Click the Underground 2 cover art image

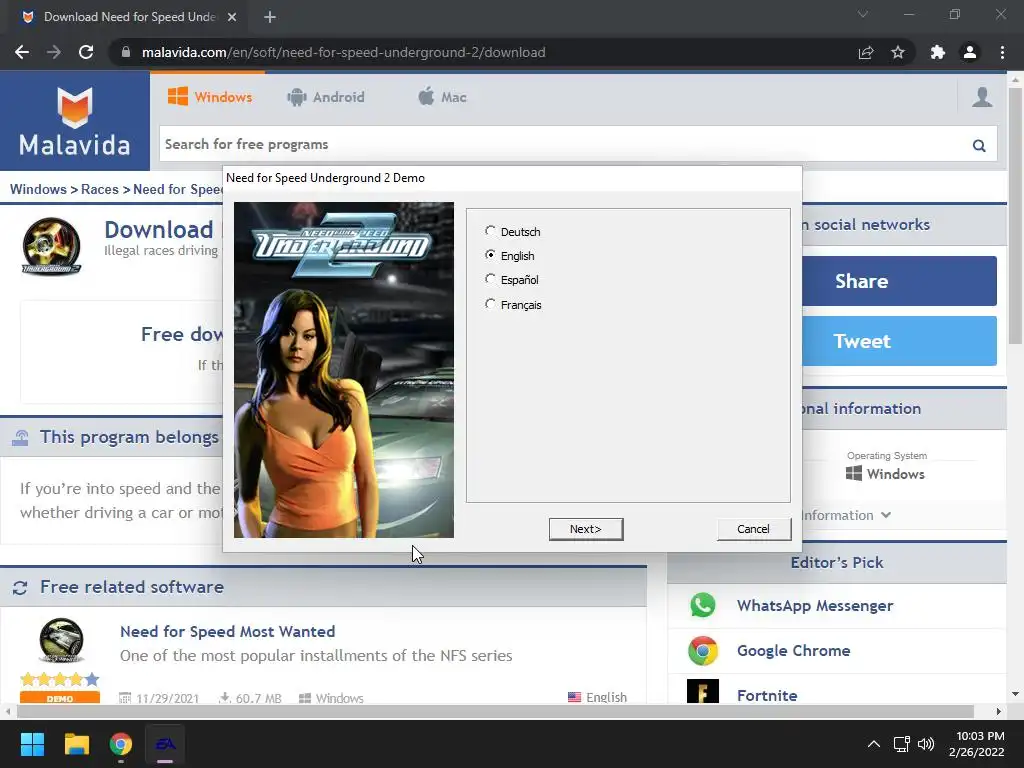point(344,370)
